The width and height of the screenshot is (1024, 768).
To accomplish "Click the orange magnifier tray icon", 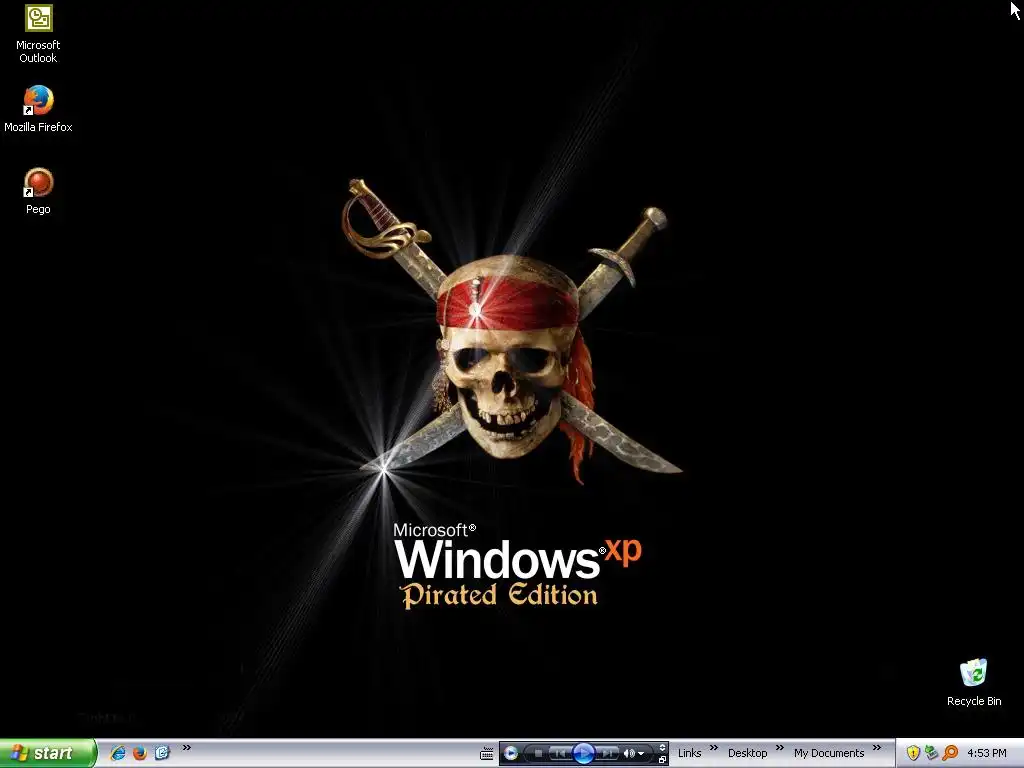I will pos(950,753).
